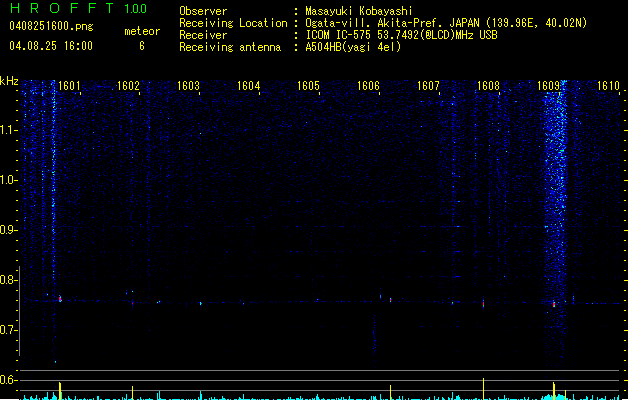Click the 1604 time axis marker

pos(248,86)
